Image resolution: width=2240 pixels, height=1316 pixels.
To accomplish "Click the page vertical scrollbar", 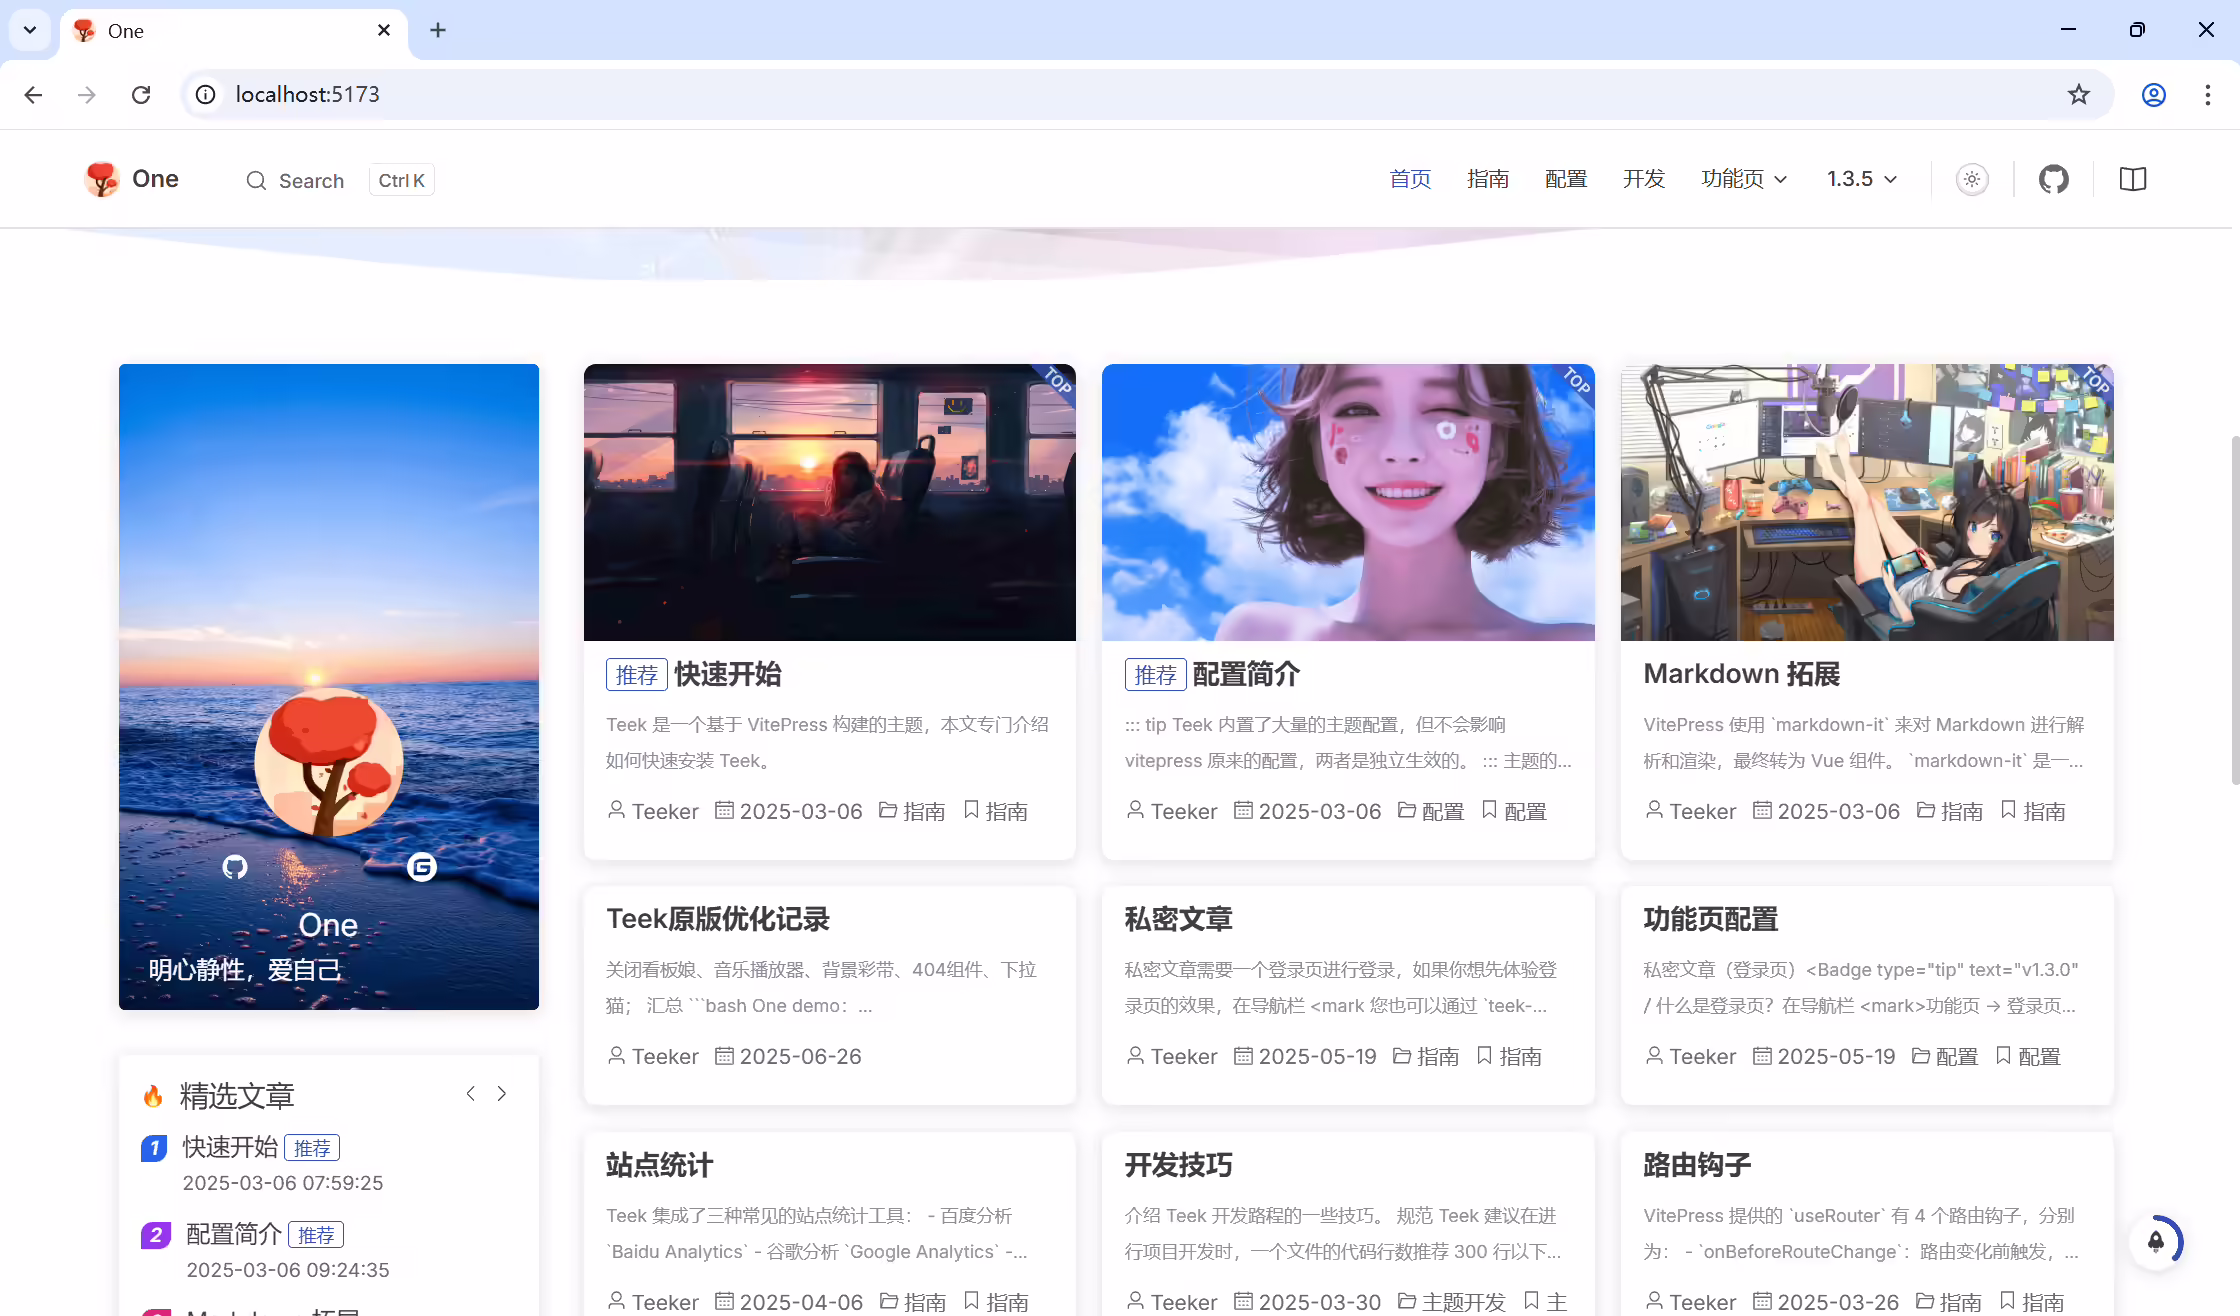I will (x=2234, y=610).
